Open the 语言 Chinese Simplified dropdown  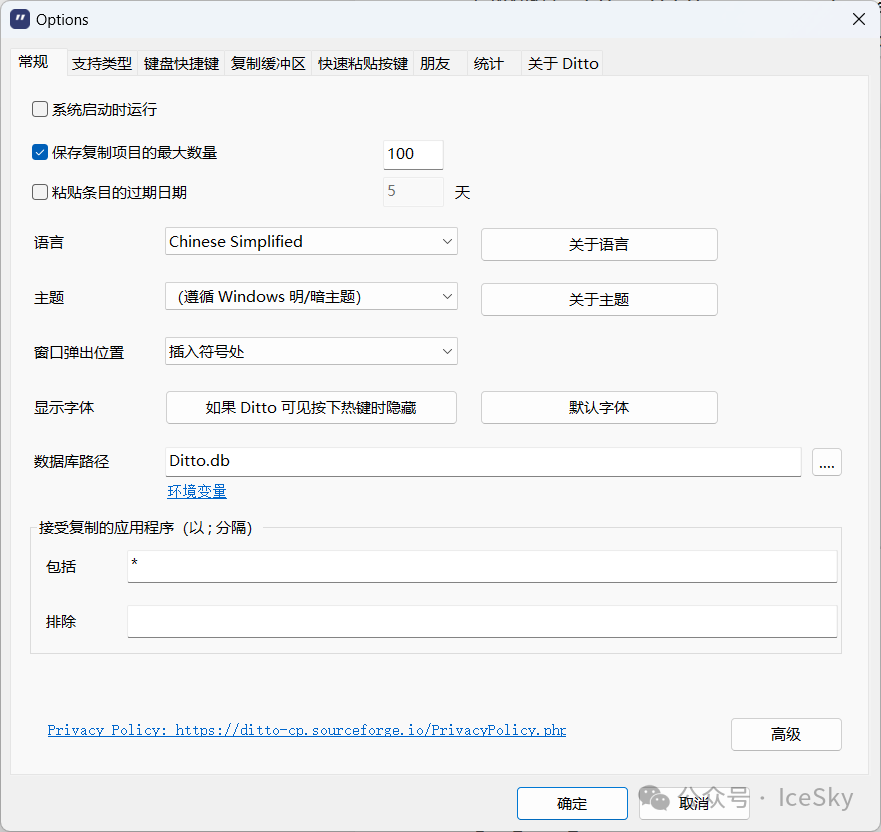point(311,241)
